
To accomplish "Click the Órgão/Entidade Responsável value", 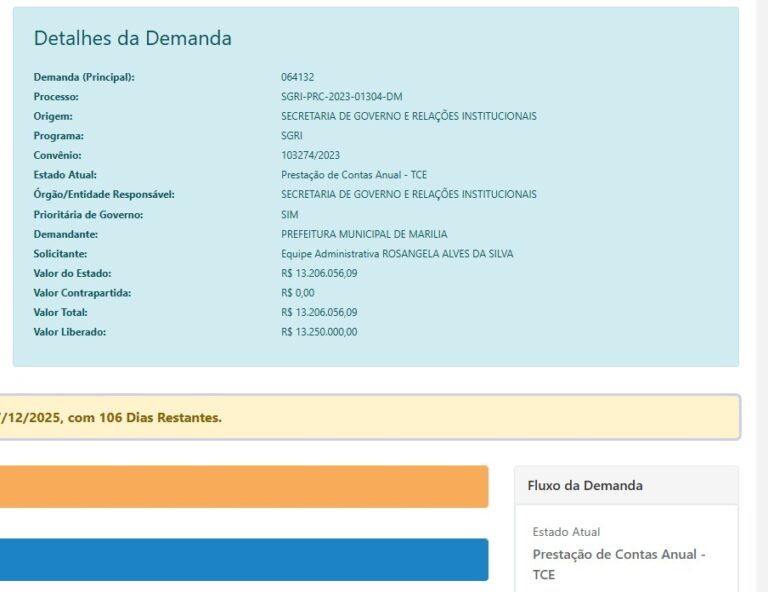I will tap(408, 194).
